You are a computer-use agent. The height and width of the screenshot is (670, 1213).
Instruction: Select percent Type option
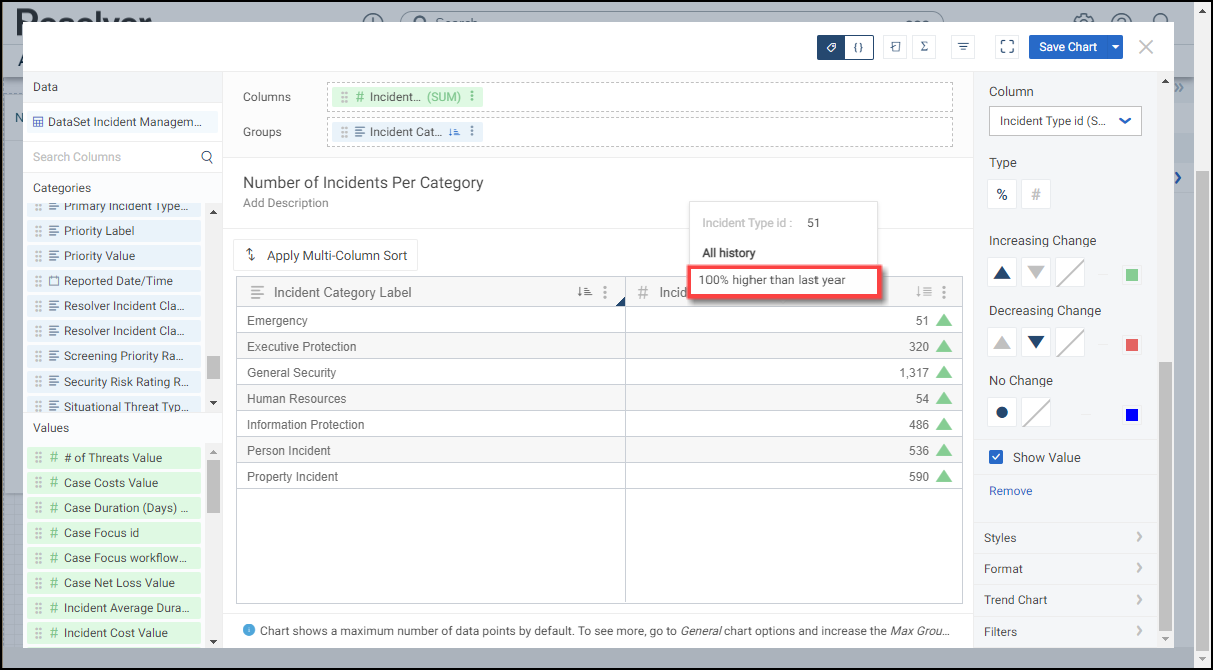(x=1002, y=195)
